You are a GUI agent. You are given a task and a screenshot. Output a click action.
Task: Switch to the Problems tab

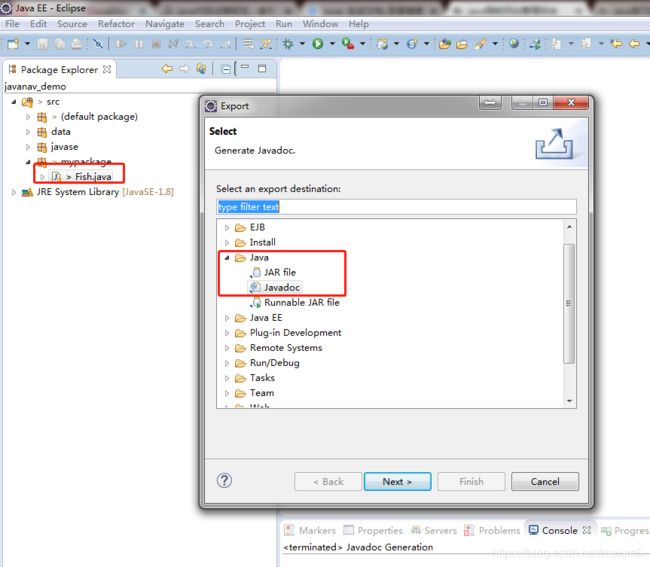coord(492,530)
